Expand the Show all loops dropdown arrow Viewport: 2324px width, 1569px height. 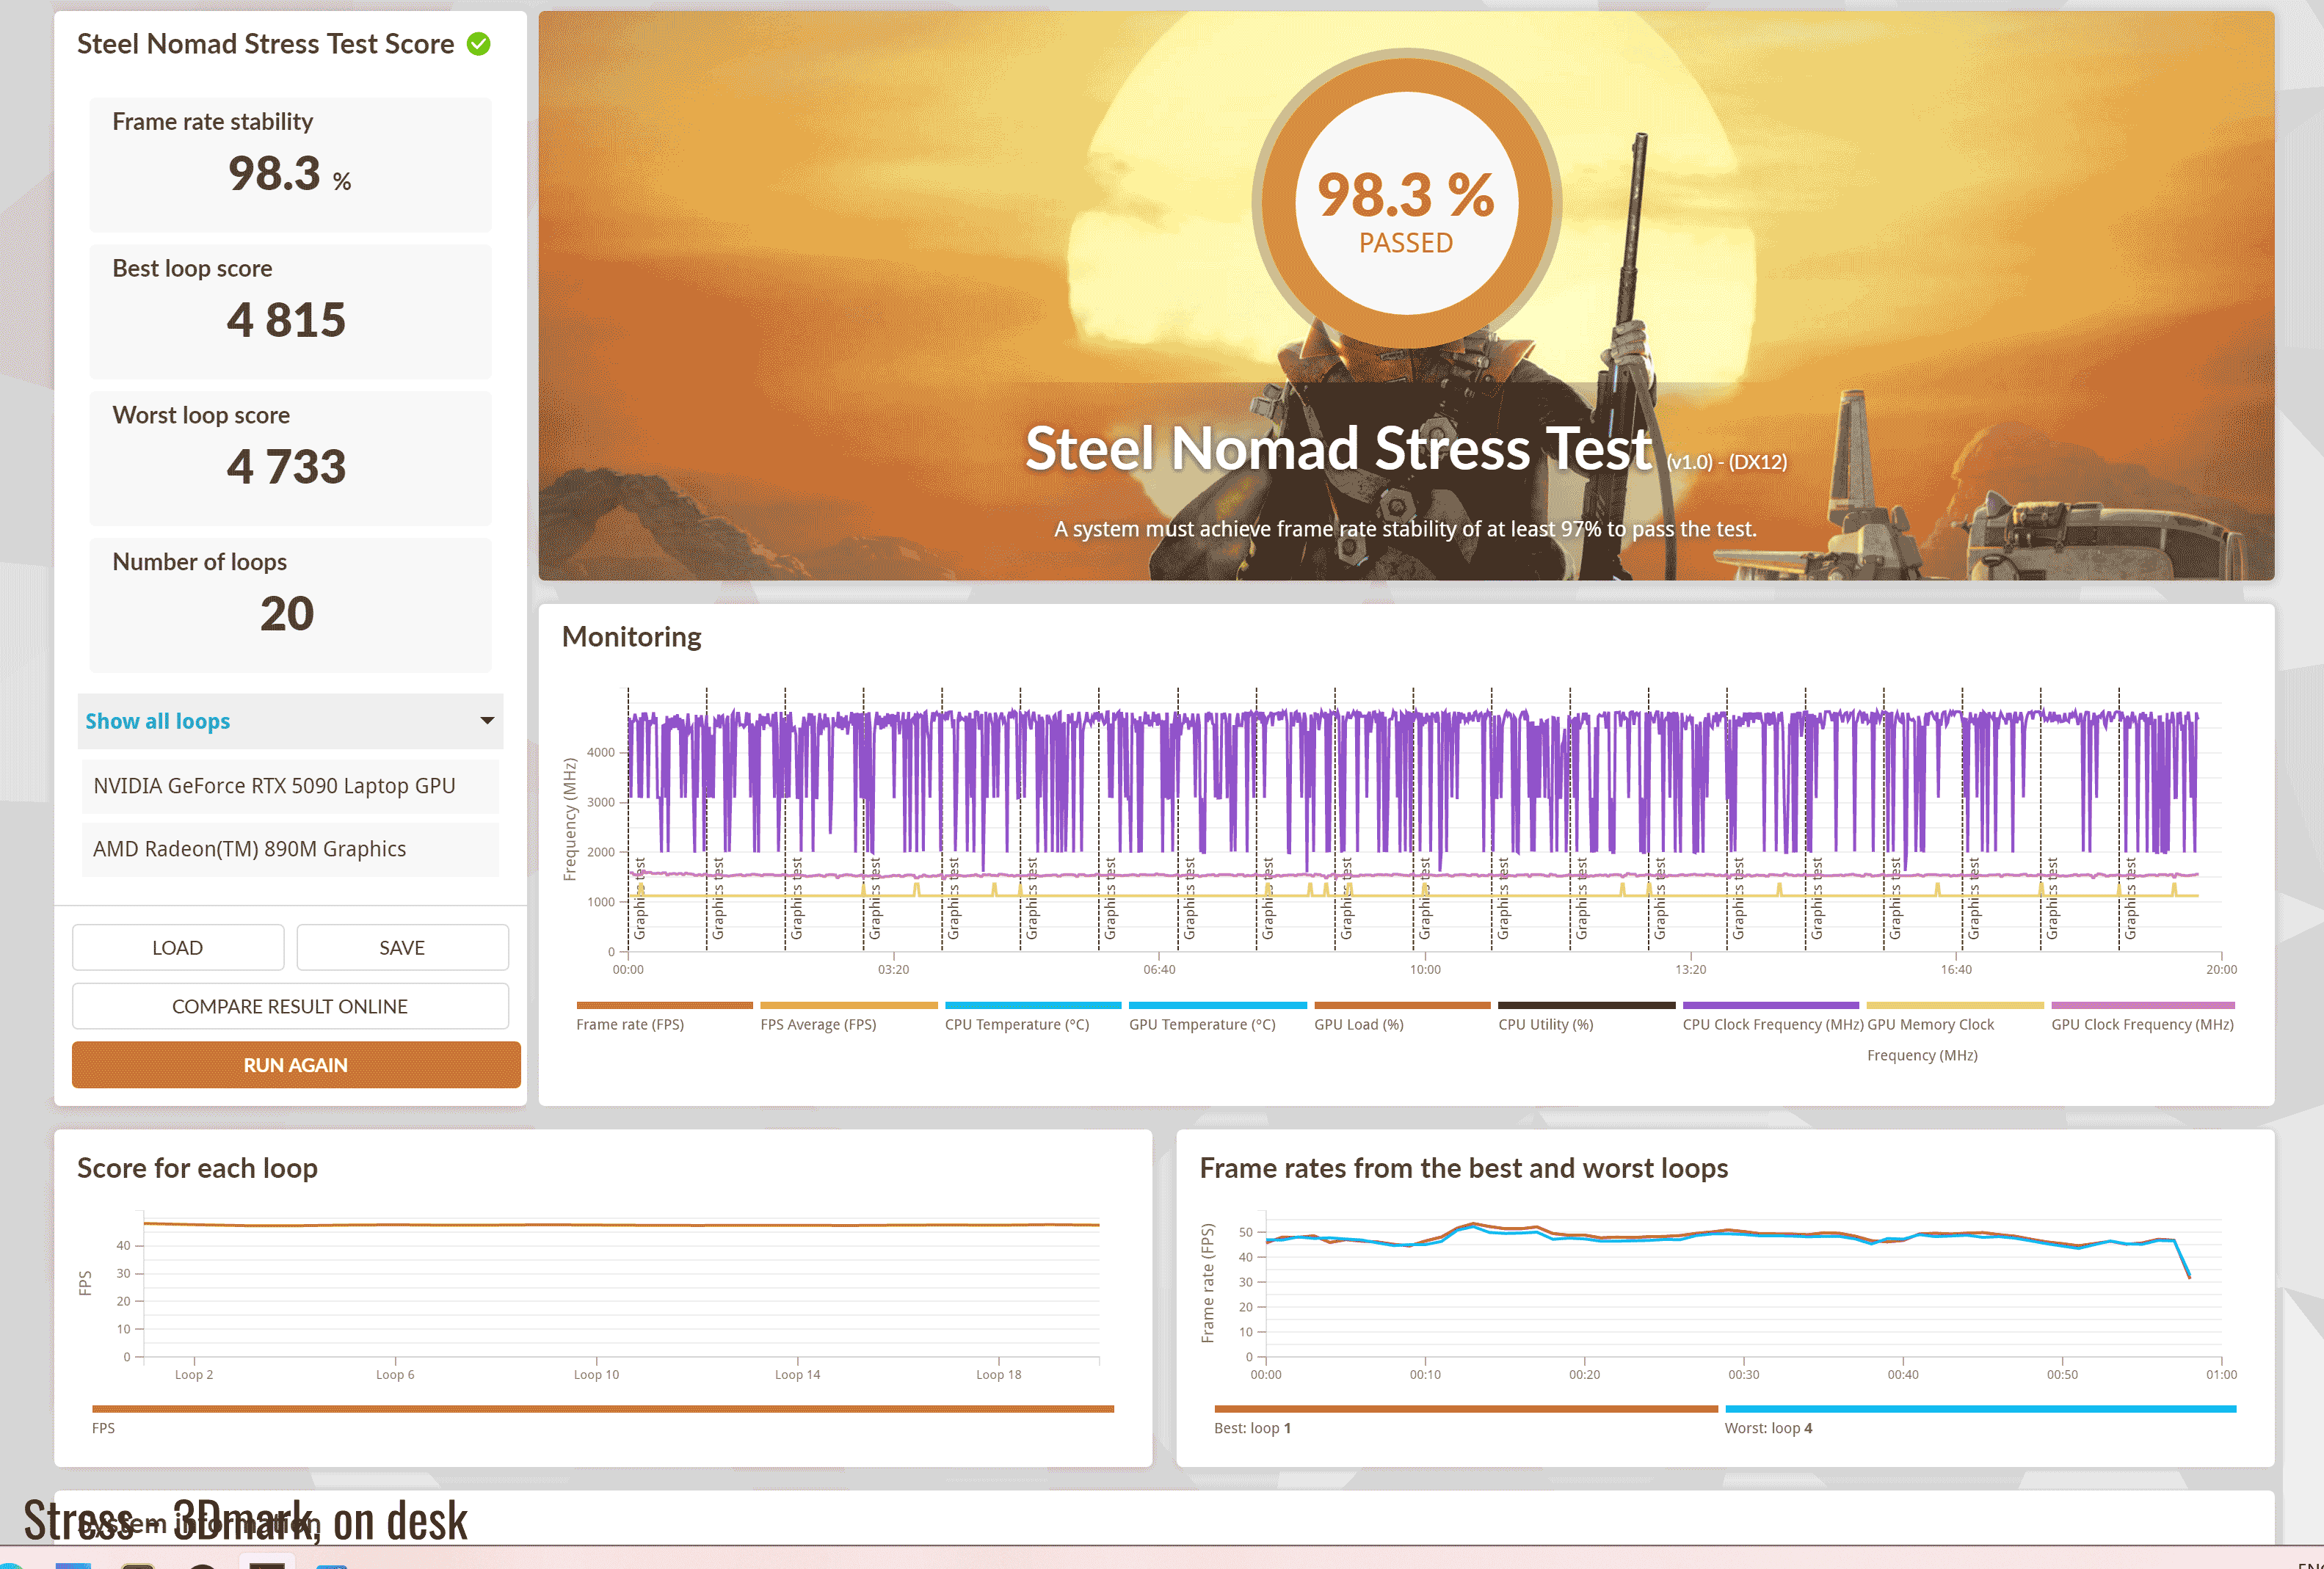487,721
